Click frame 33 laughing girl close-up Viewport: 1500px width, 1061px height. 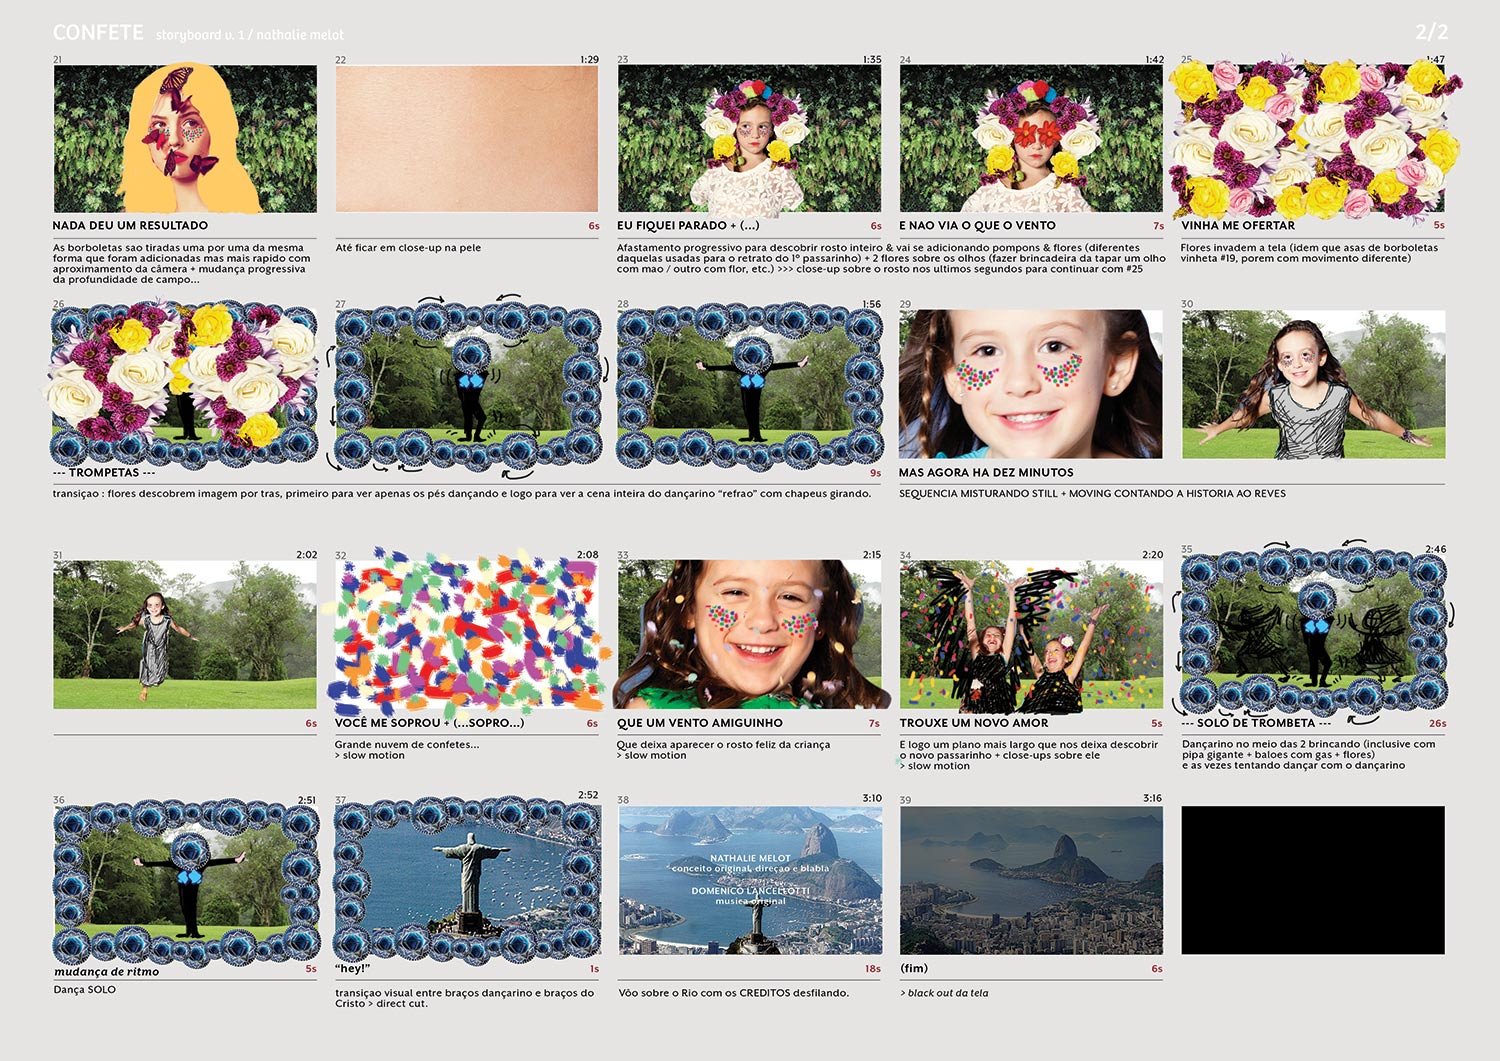pos(749,635)
